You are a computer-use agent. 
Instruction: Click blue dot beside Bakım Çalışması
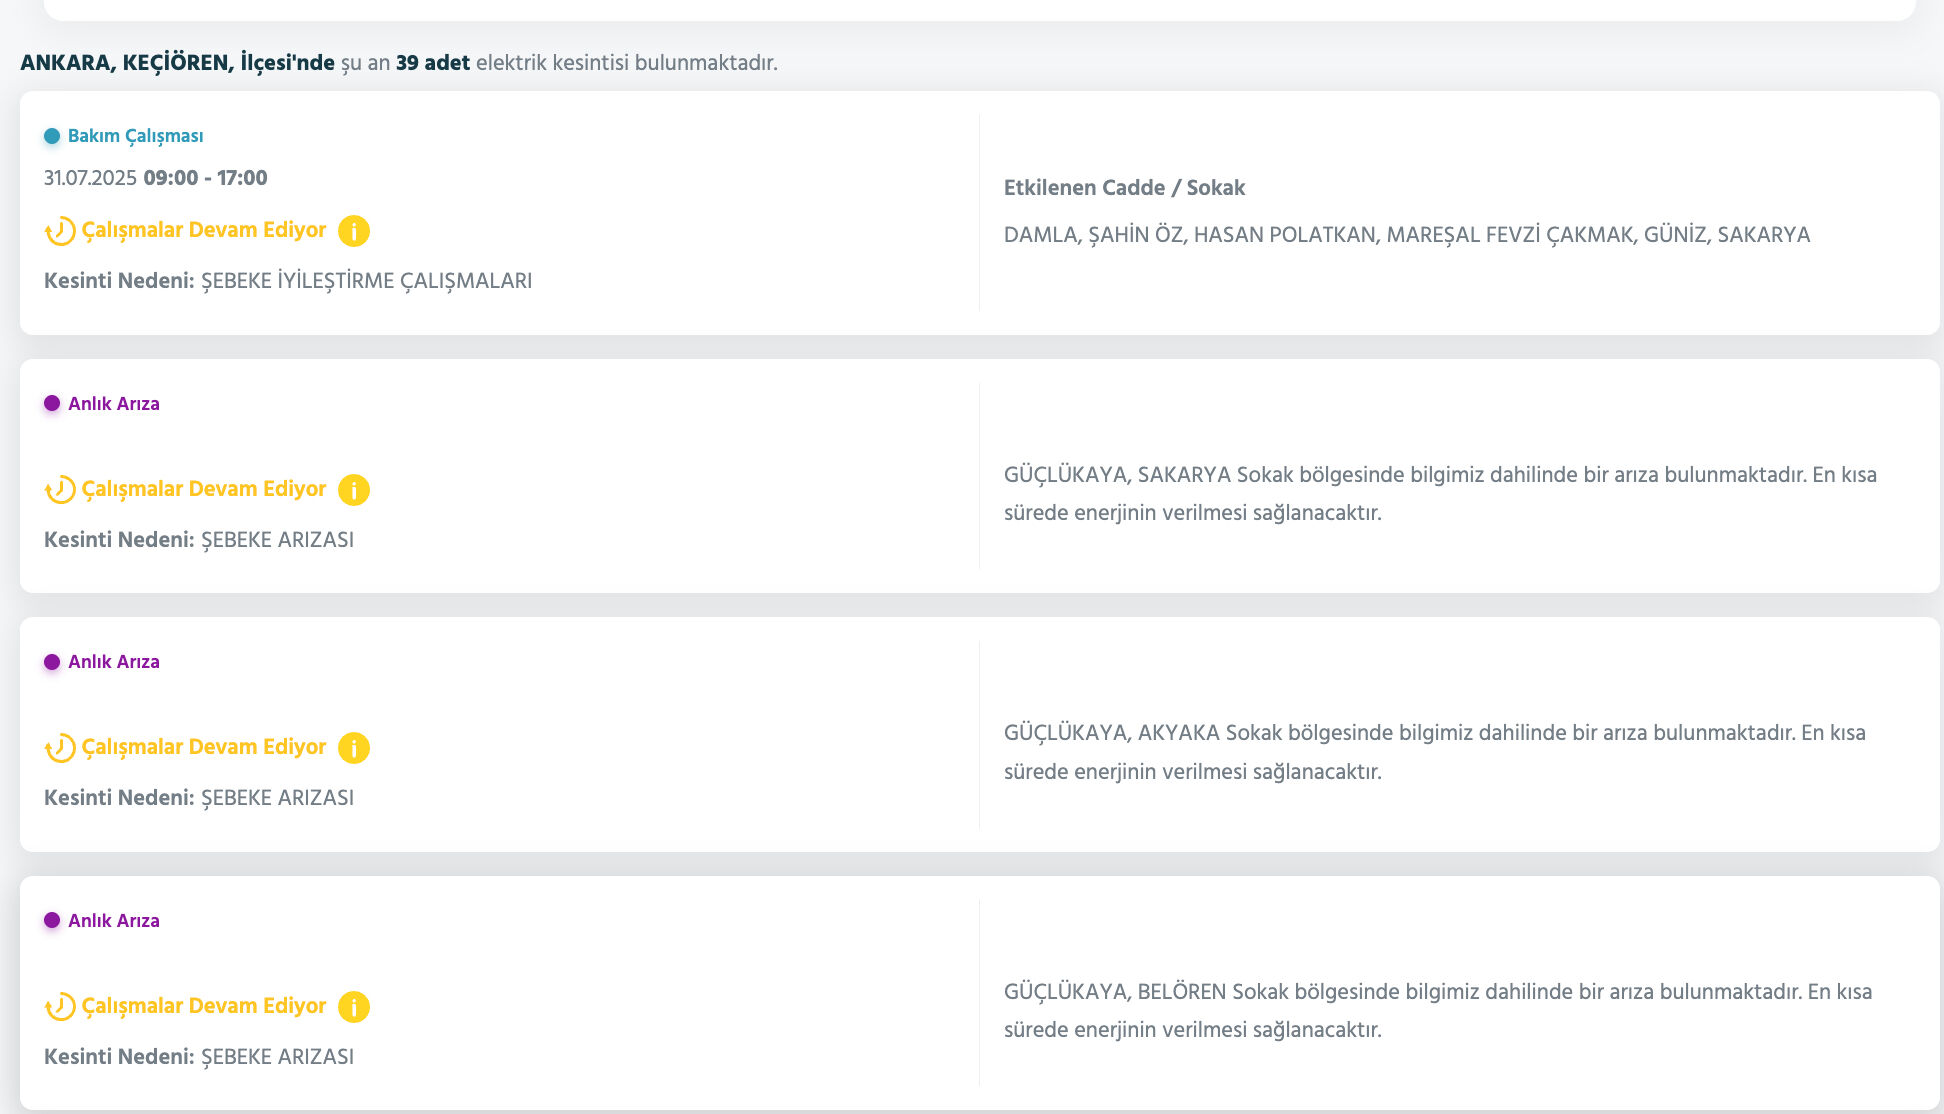click(x=52, y=136)
